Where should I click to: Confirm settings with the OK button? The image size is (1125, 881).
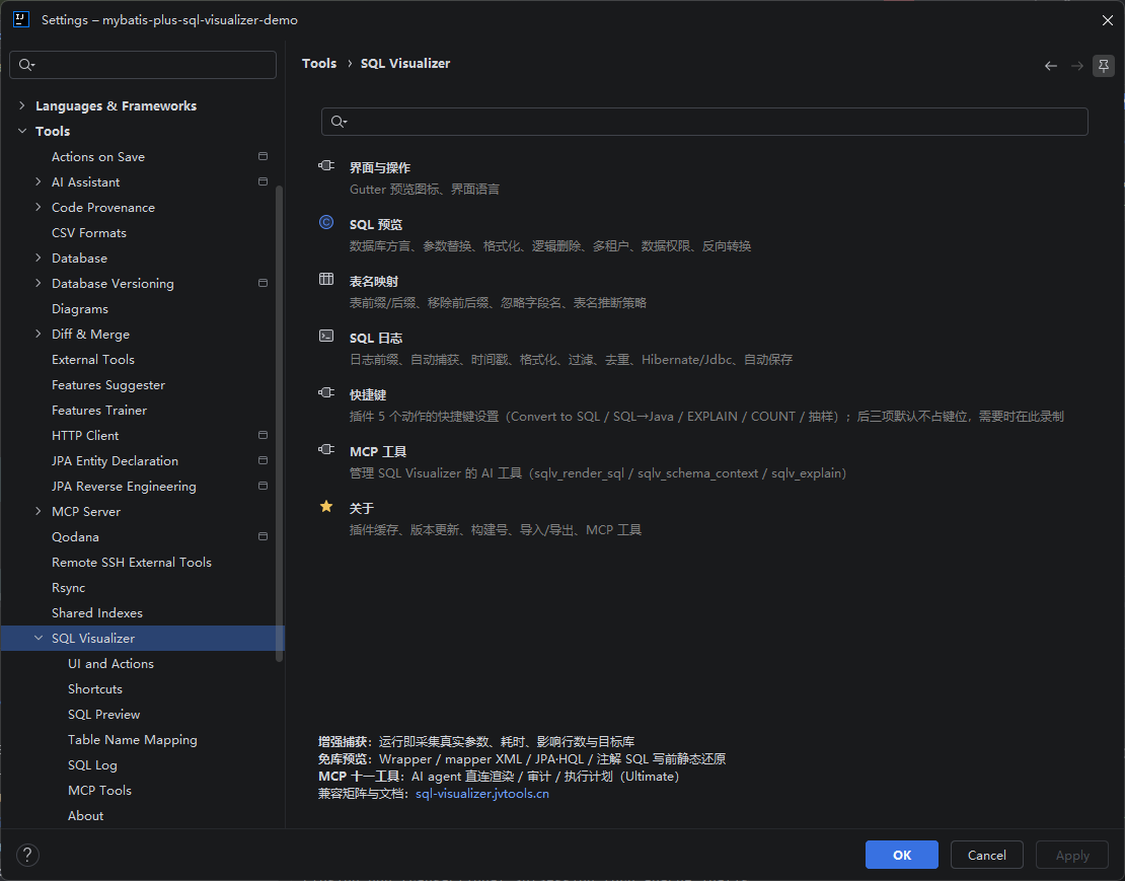[902, 855]
